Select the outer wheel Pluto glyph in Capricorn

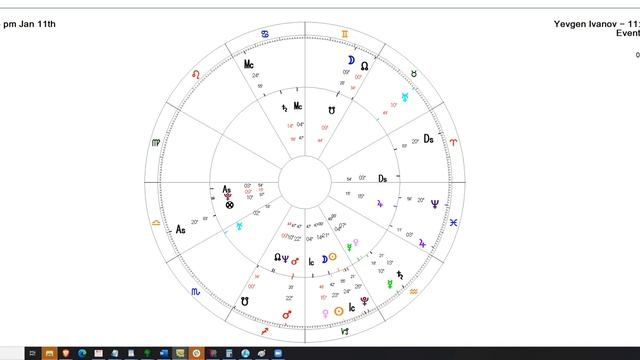tap(364, 301)
